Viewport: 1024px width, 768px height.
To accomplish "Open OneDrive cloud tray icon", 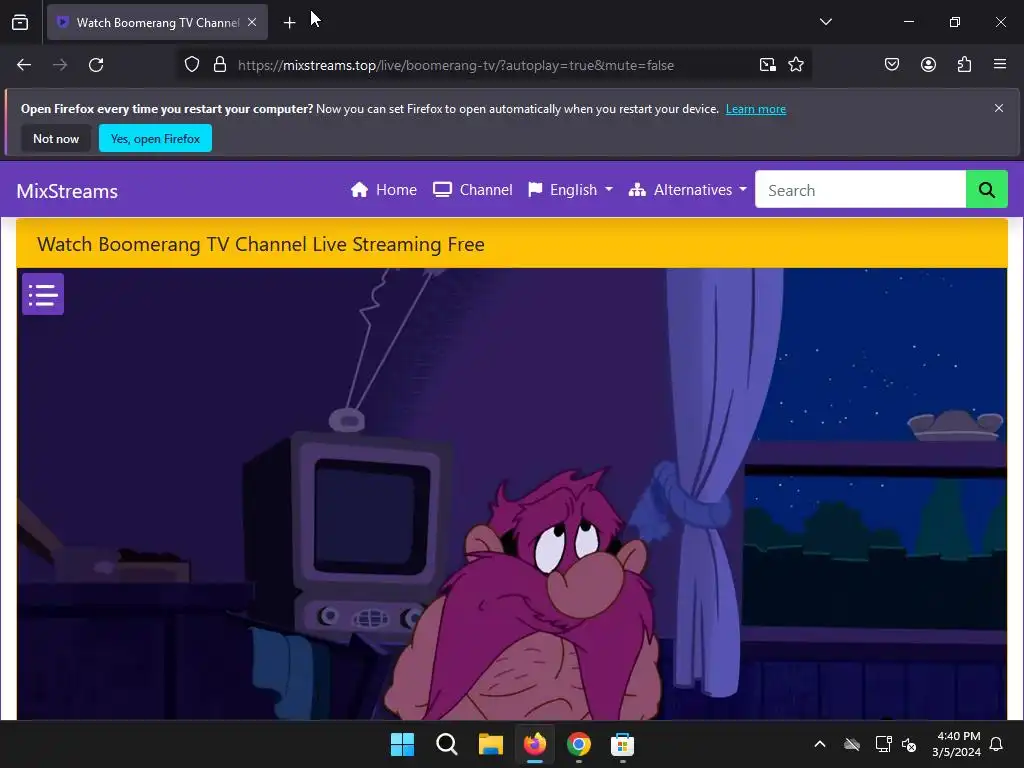I will click(852, 744).
